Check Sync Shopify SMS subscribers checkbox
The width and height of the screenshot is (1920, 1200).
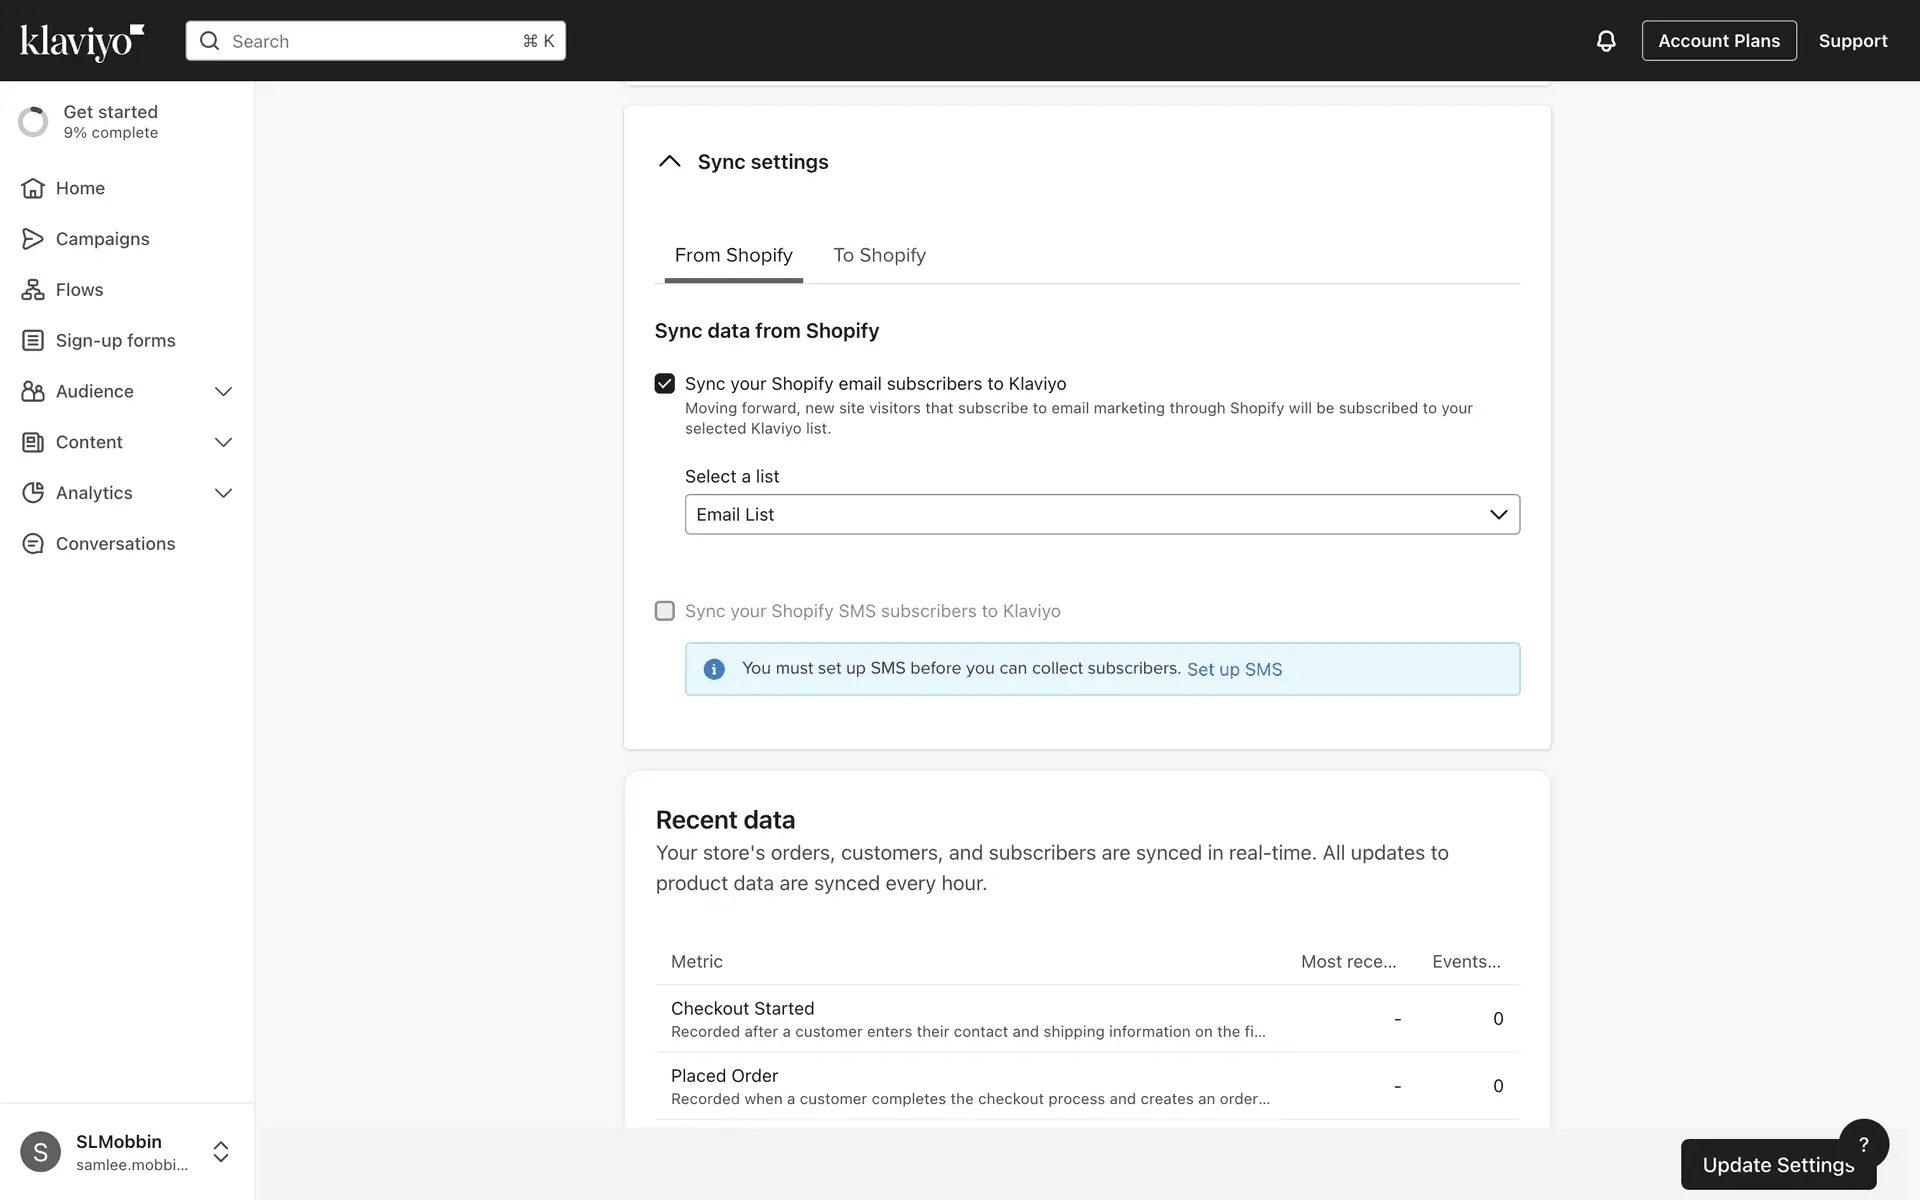tap(665, 611)
